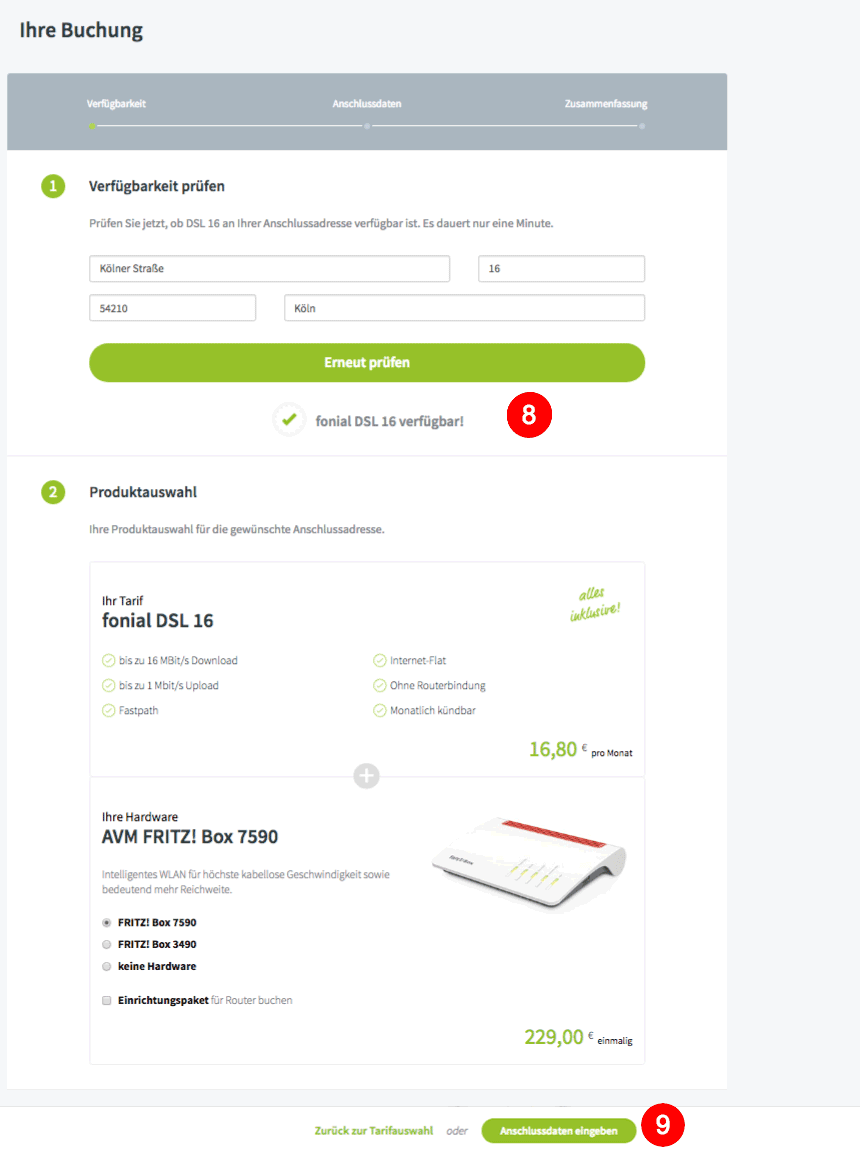Click the 'alles inklusive!' handwritten badge
Screen dimensions: 861x1153
coord(595,604)
